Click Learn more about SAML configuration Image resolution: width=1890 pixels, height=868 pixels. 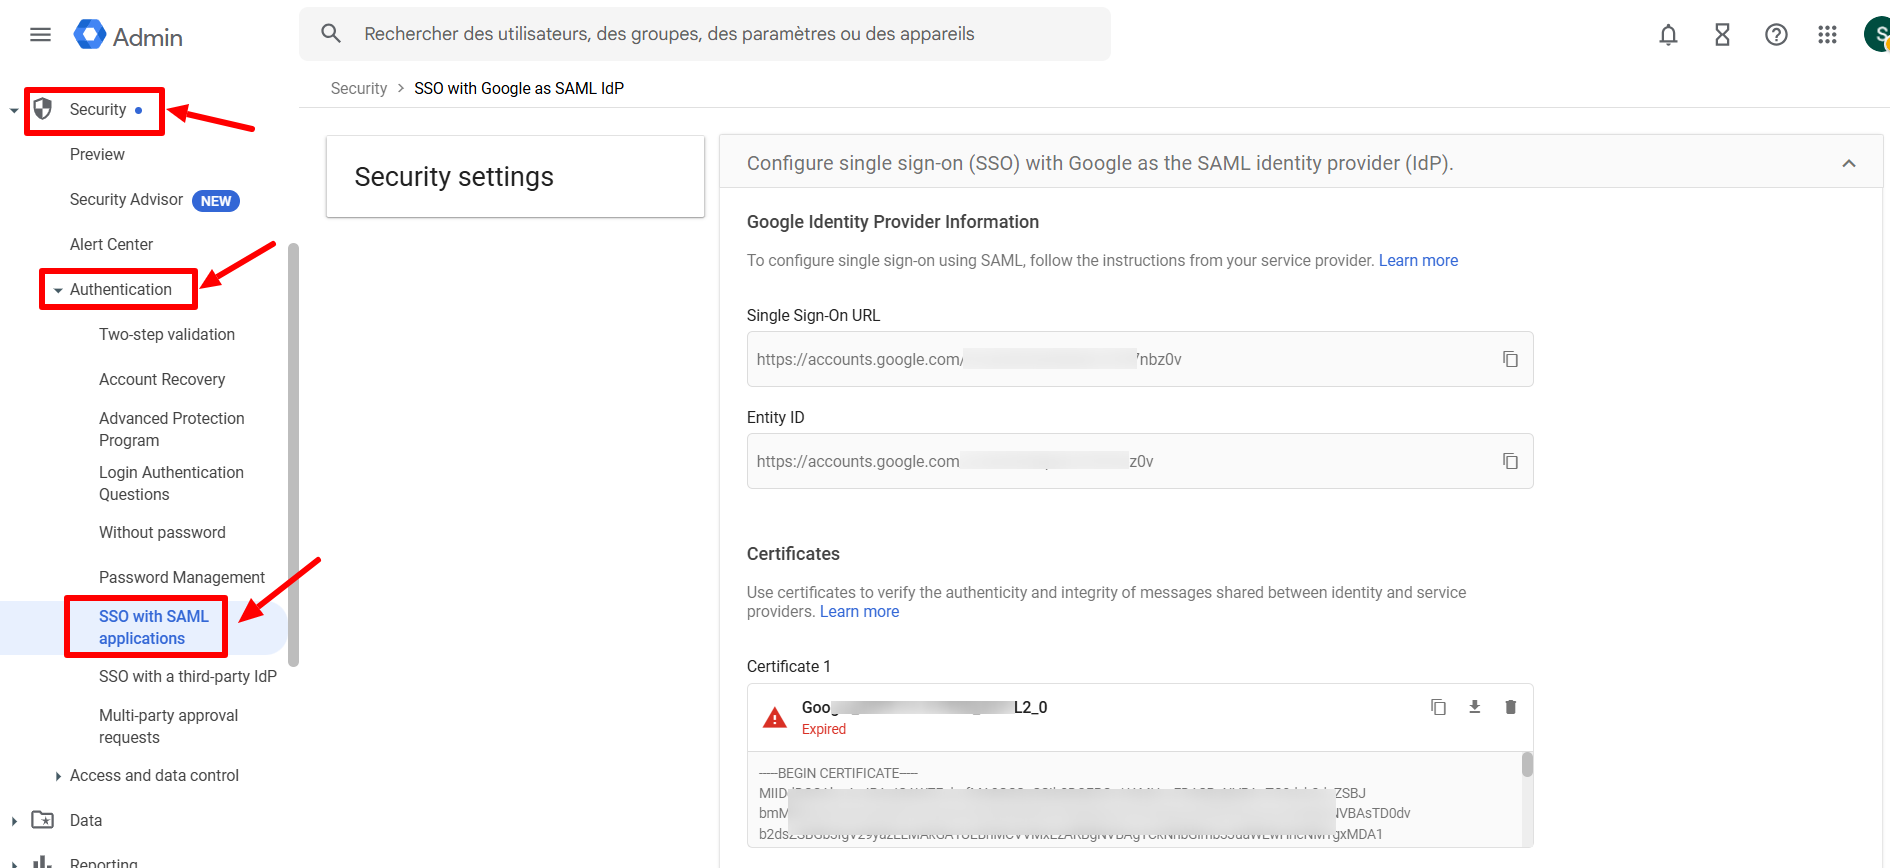(1418, 260)
